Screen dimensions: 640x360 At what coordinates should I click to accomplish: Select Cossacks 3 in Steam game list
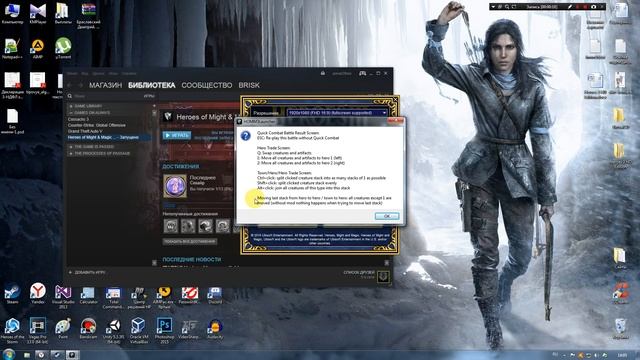(78, 119)
